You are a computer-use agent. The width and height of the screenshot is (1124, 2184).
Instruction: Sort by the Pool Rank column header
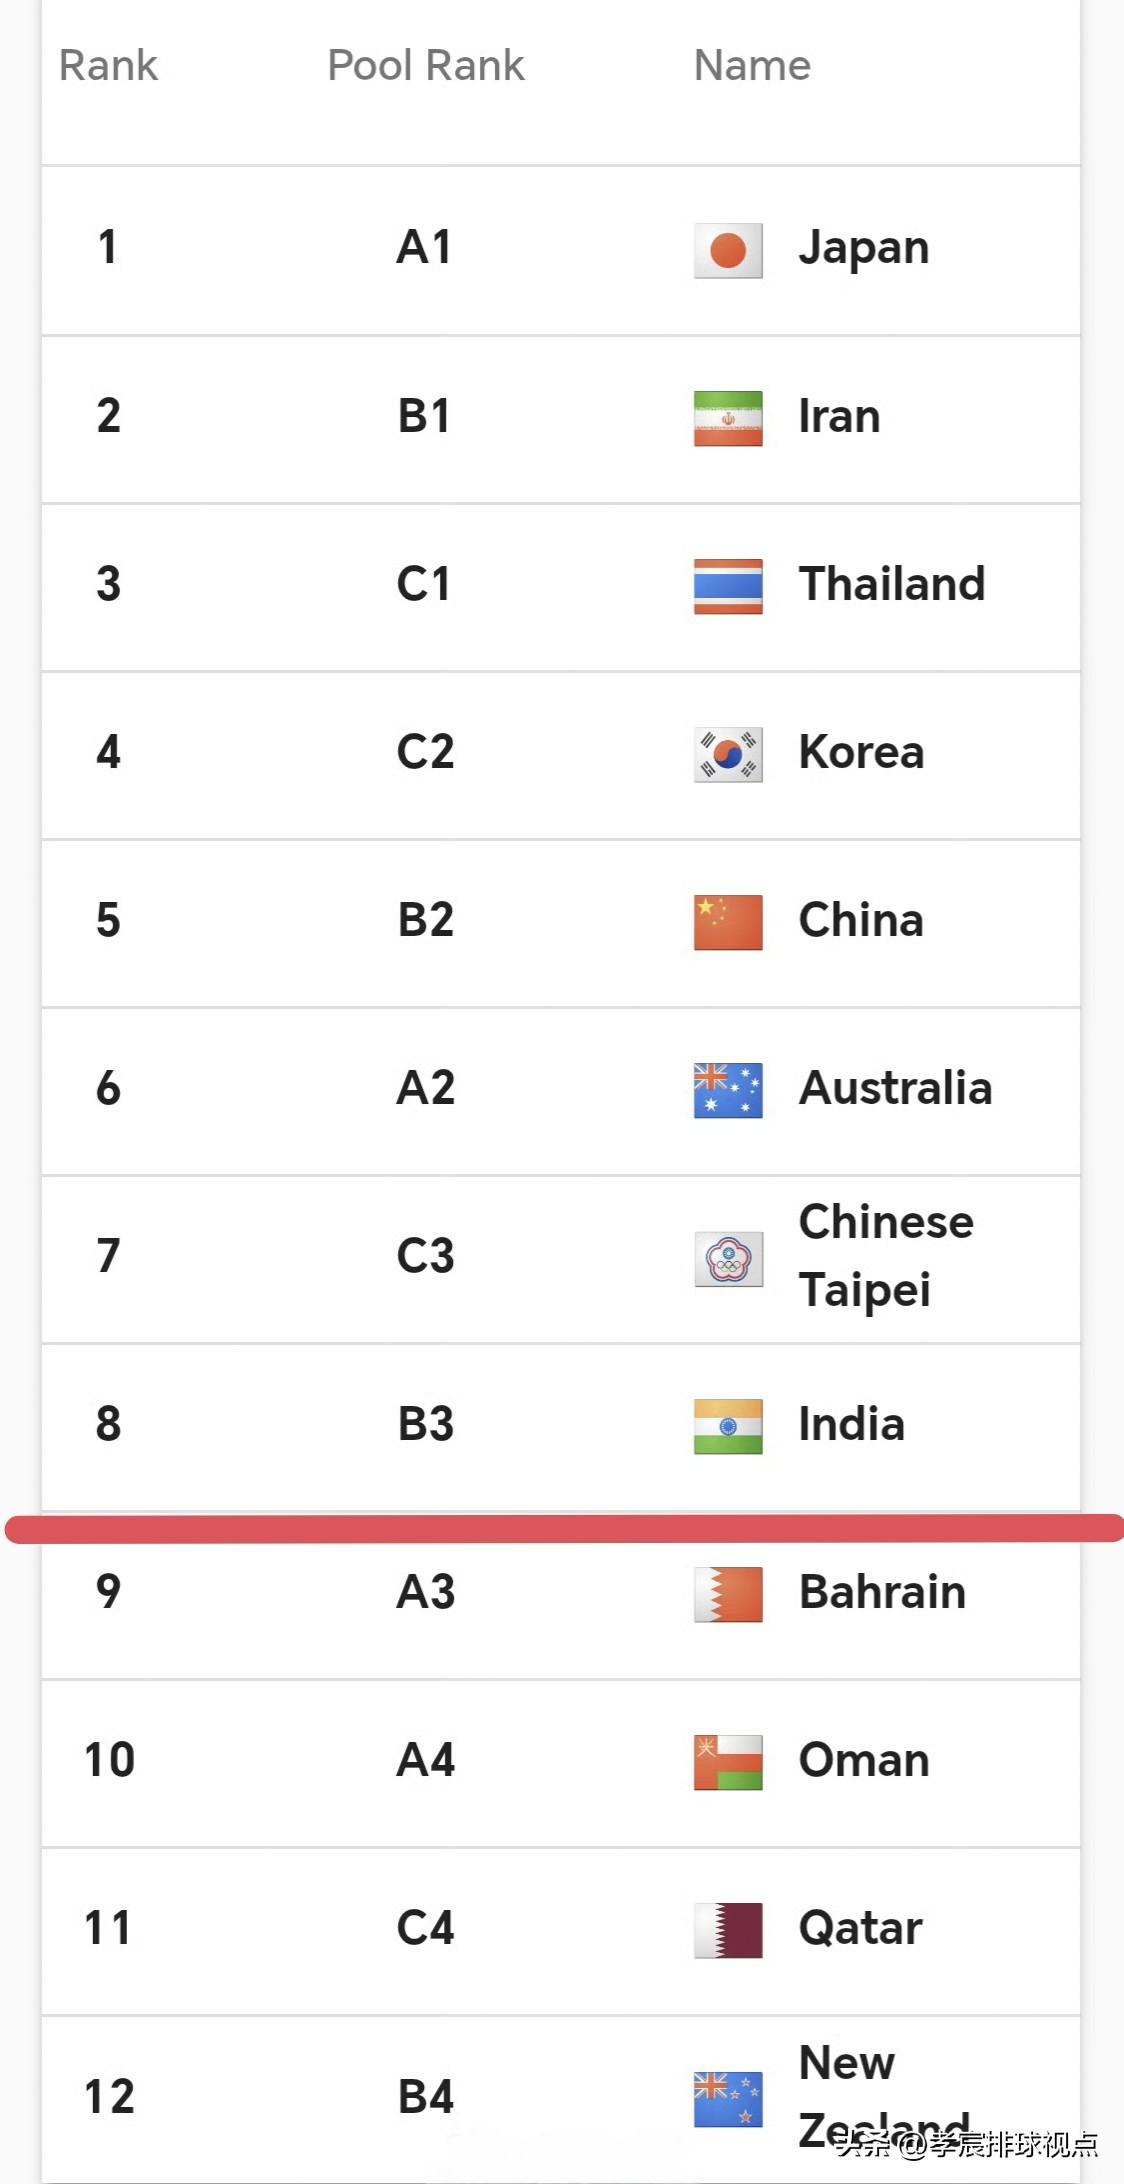pos(426,66)
